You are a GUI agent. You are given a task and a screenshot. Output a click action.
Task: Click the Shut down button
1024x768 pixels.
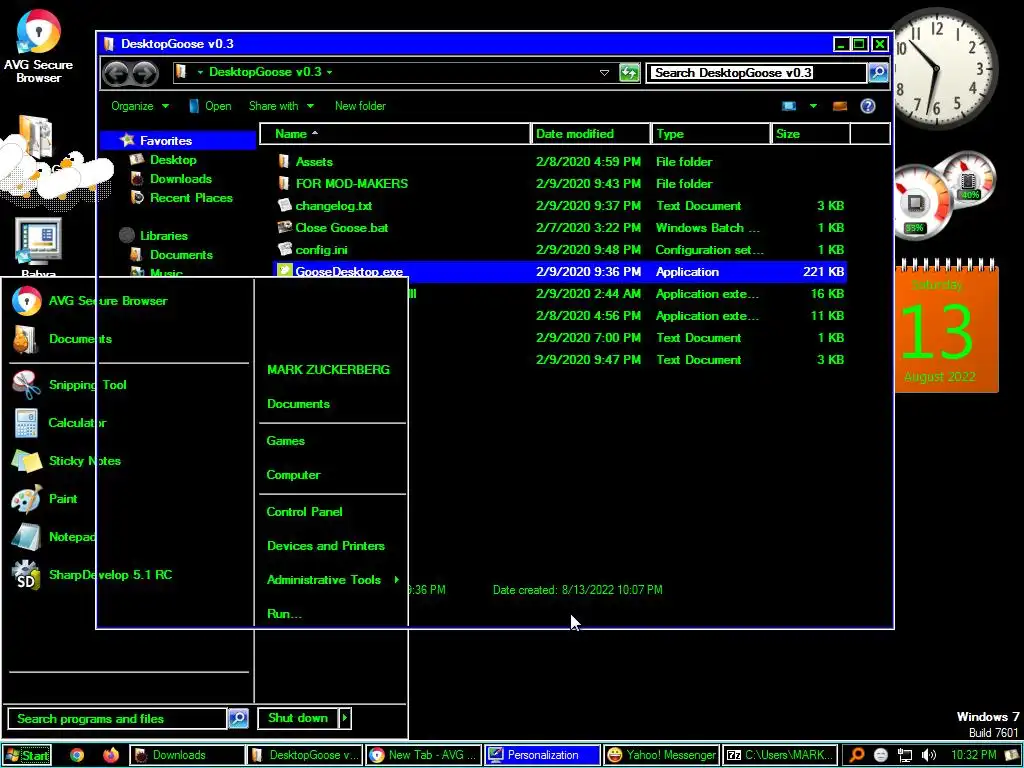pyautogui.click(x=298, y=718)
